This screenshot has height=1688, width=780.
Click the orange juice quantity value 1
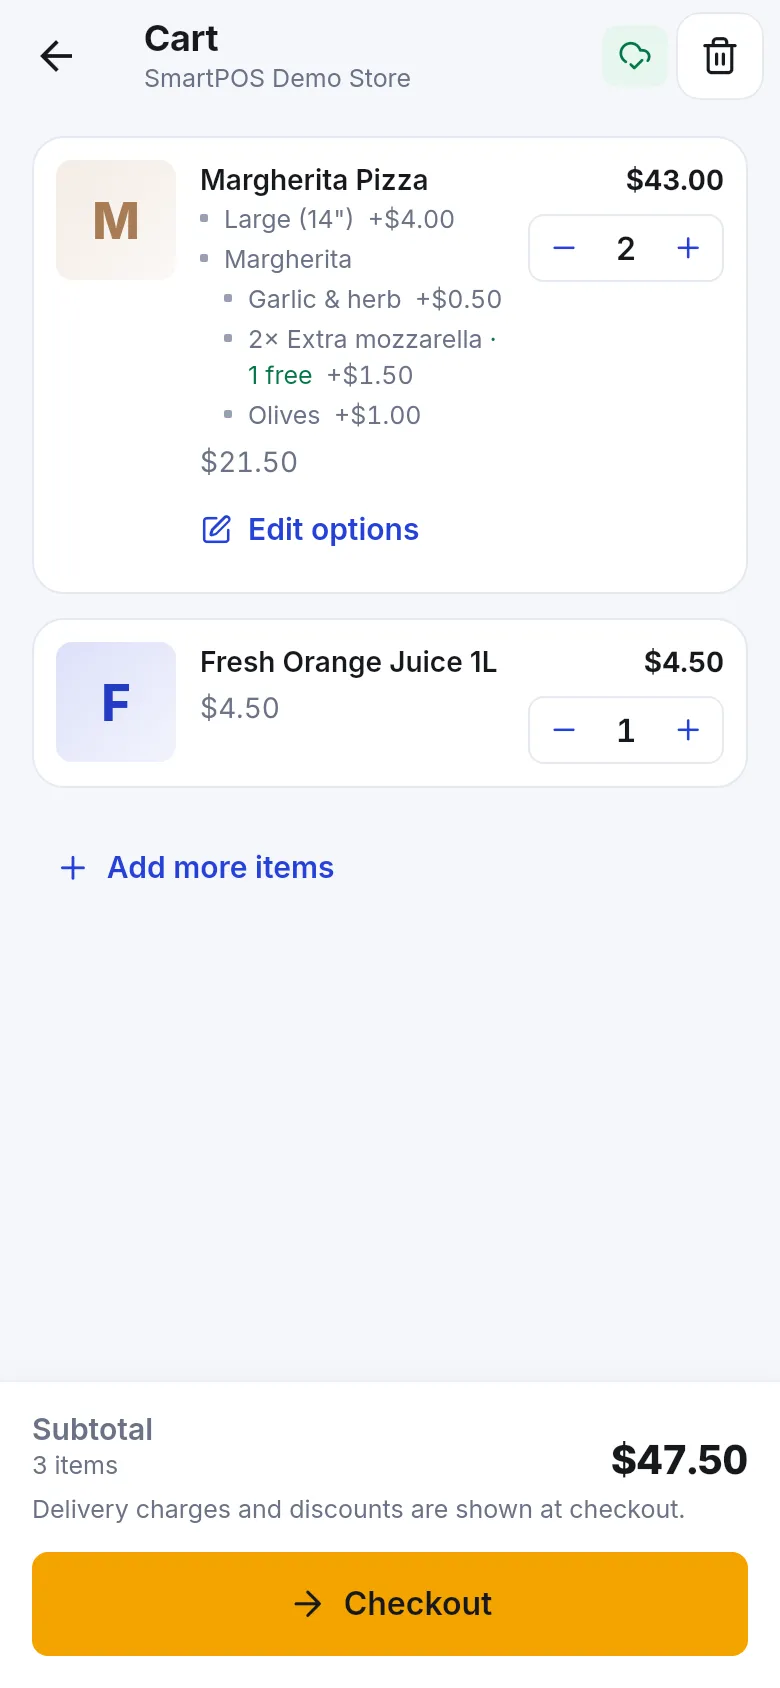(x=626, y=730)
